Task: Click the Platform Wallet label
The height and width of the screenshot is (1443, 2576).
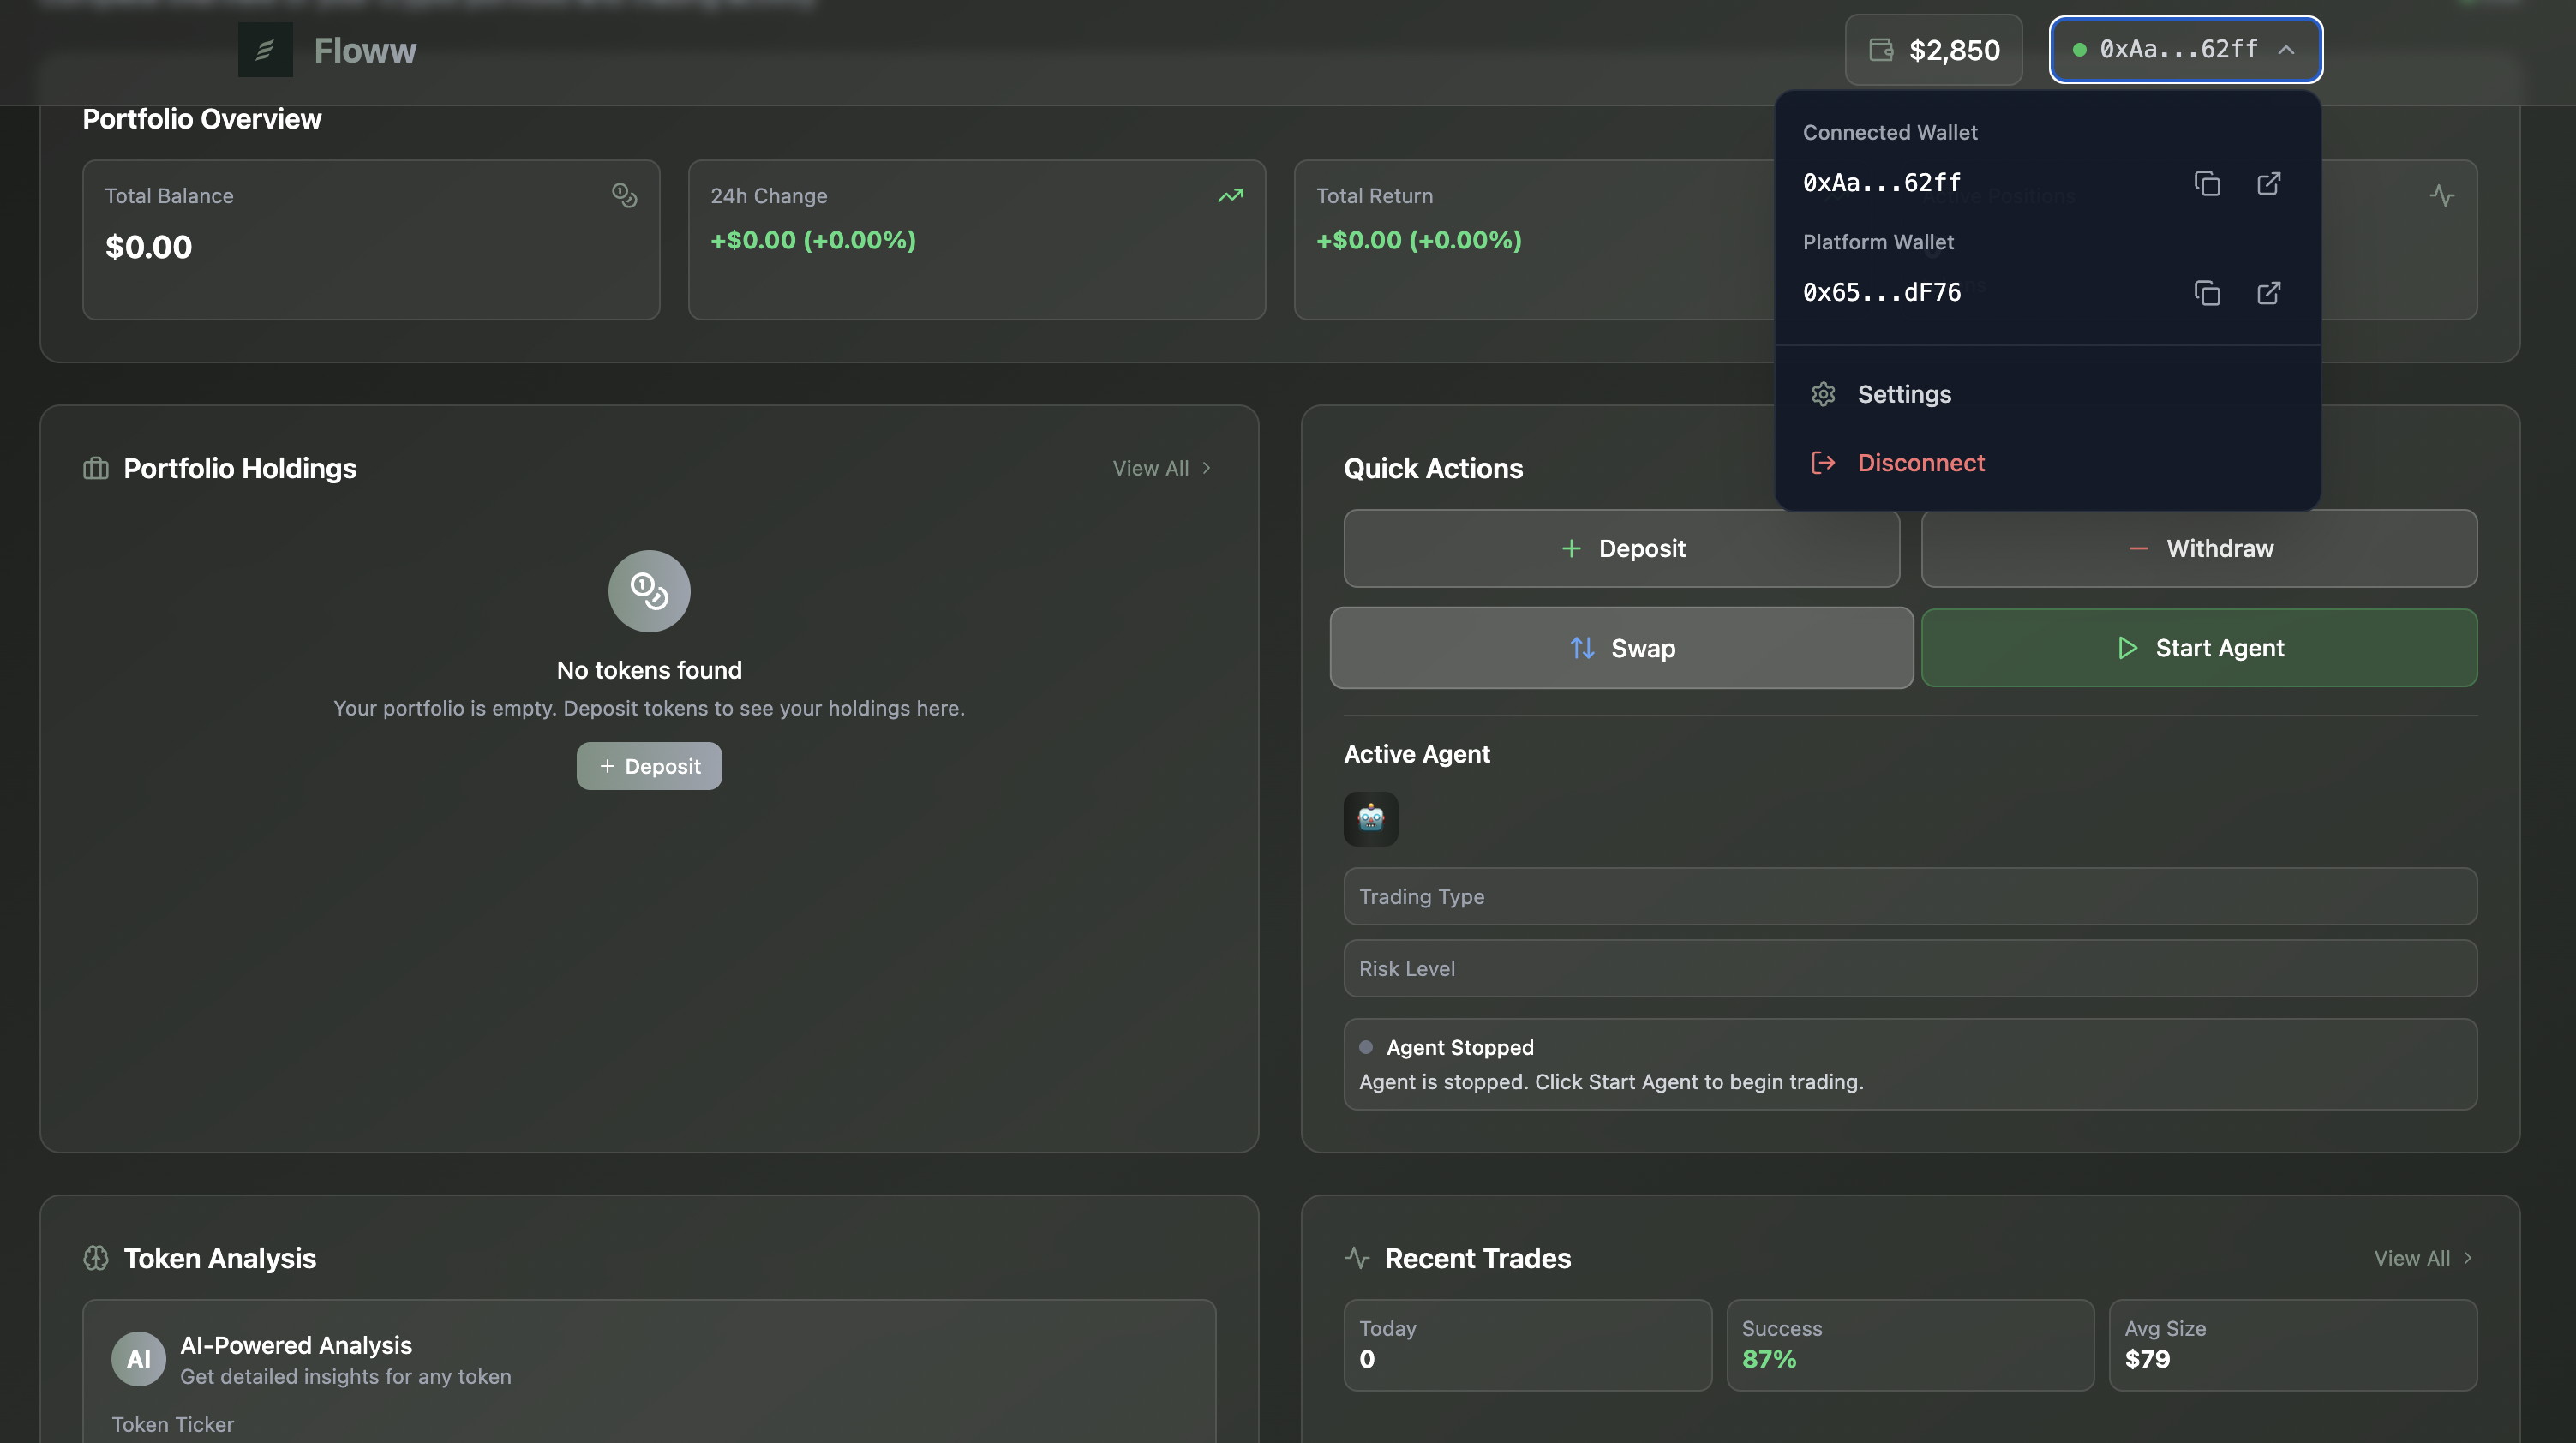Action: tap(1878, 242)
